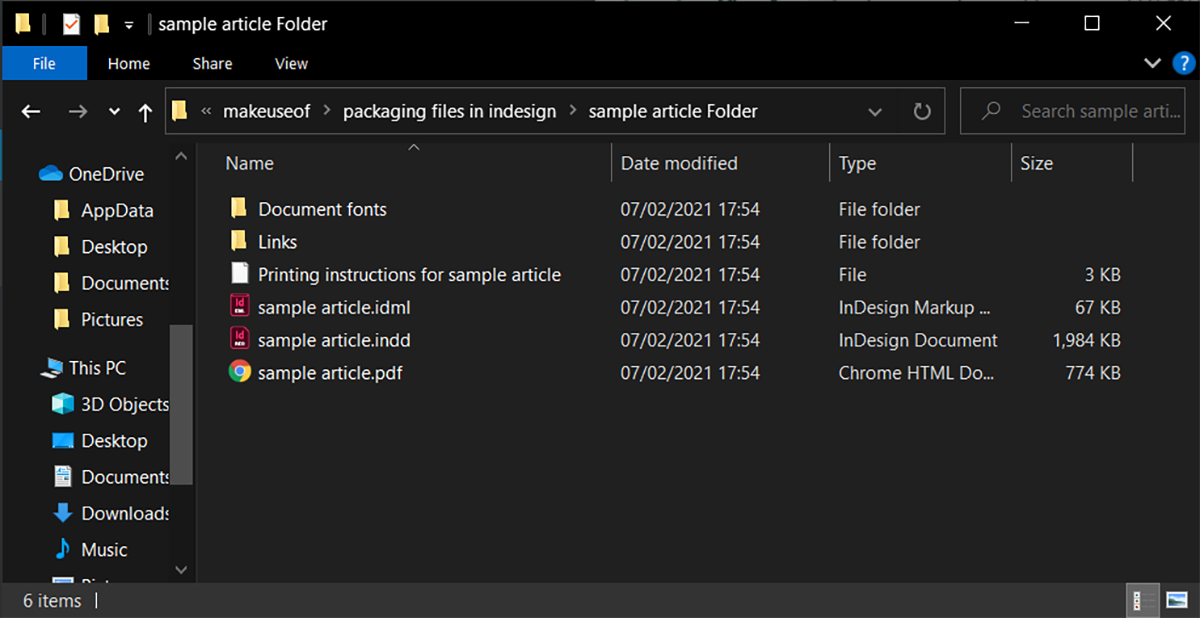Open the File menu tab
This screenshot has height=618, width=1200.
[x=44, y=64]
